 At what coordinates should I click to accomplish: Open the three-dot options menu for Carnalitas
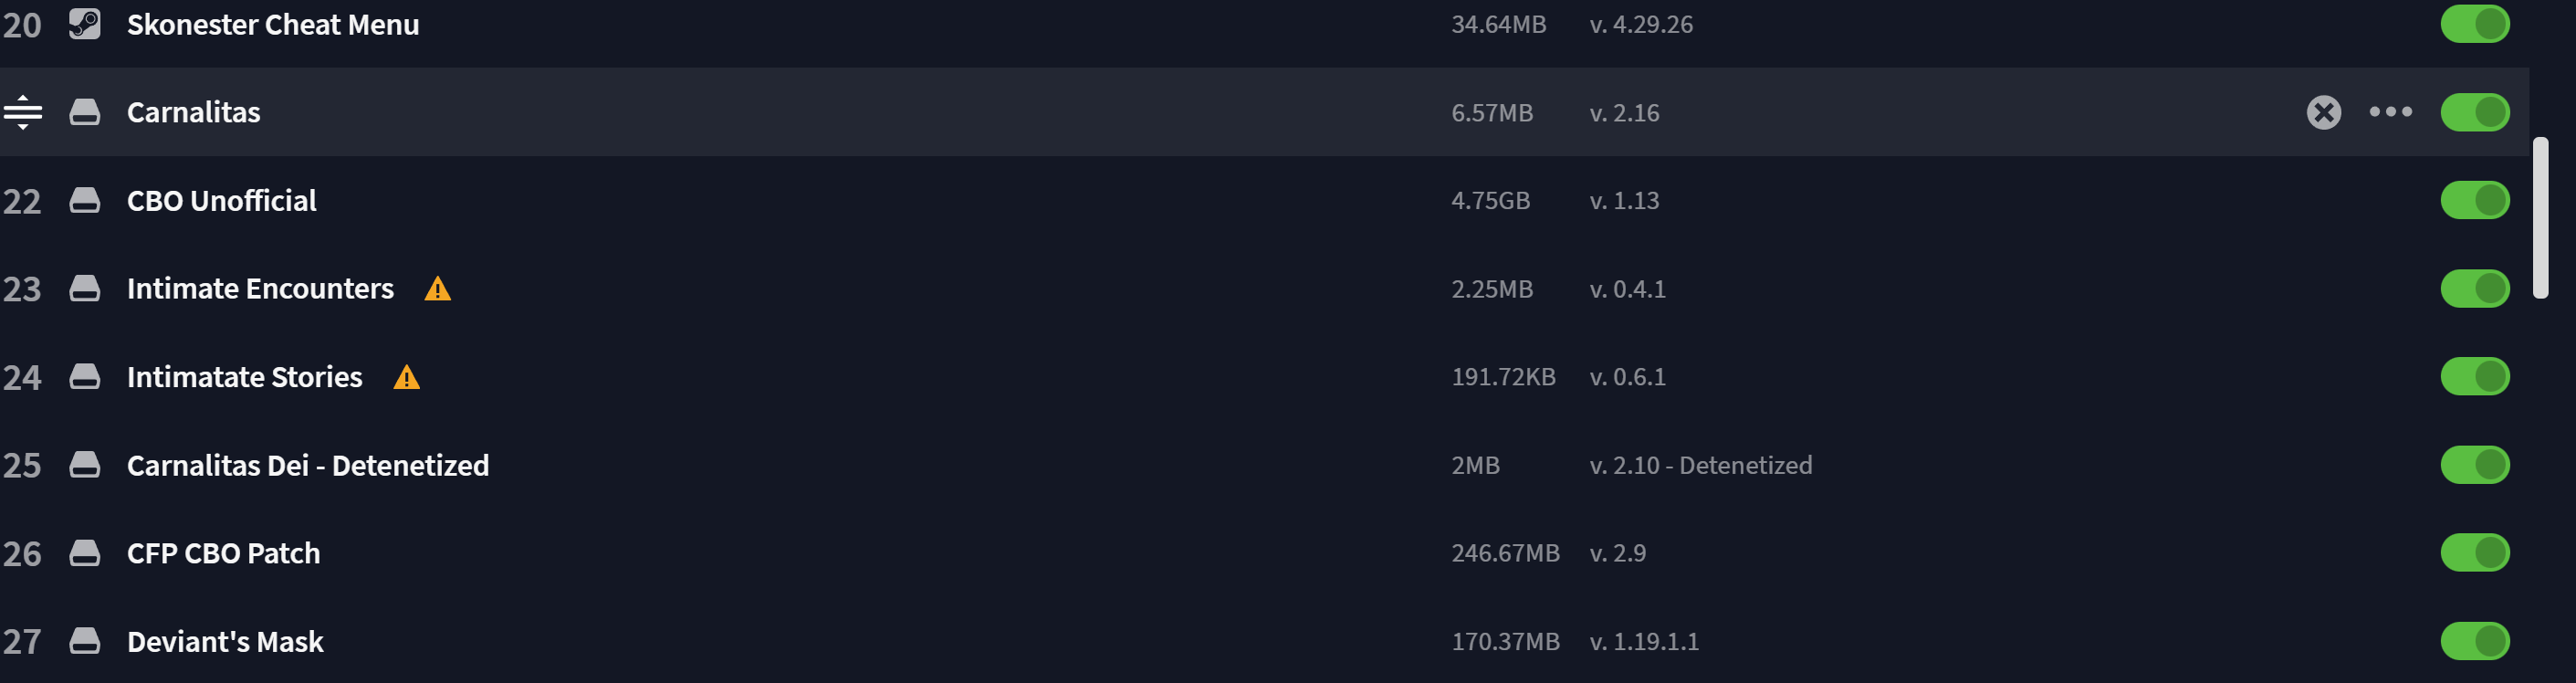click(2391, 112)
